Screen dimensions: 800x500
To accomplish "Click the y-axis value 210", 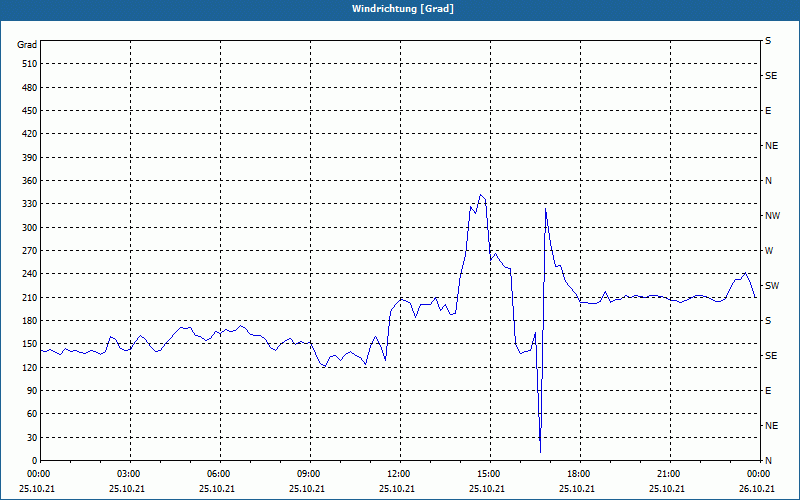I will 30,297.
